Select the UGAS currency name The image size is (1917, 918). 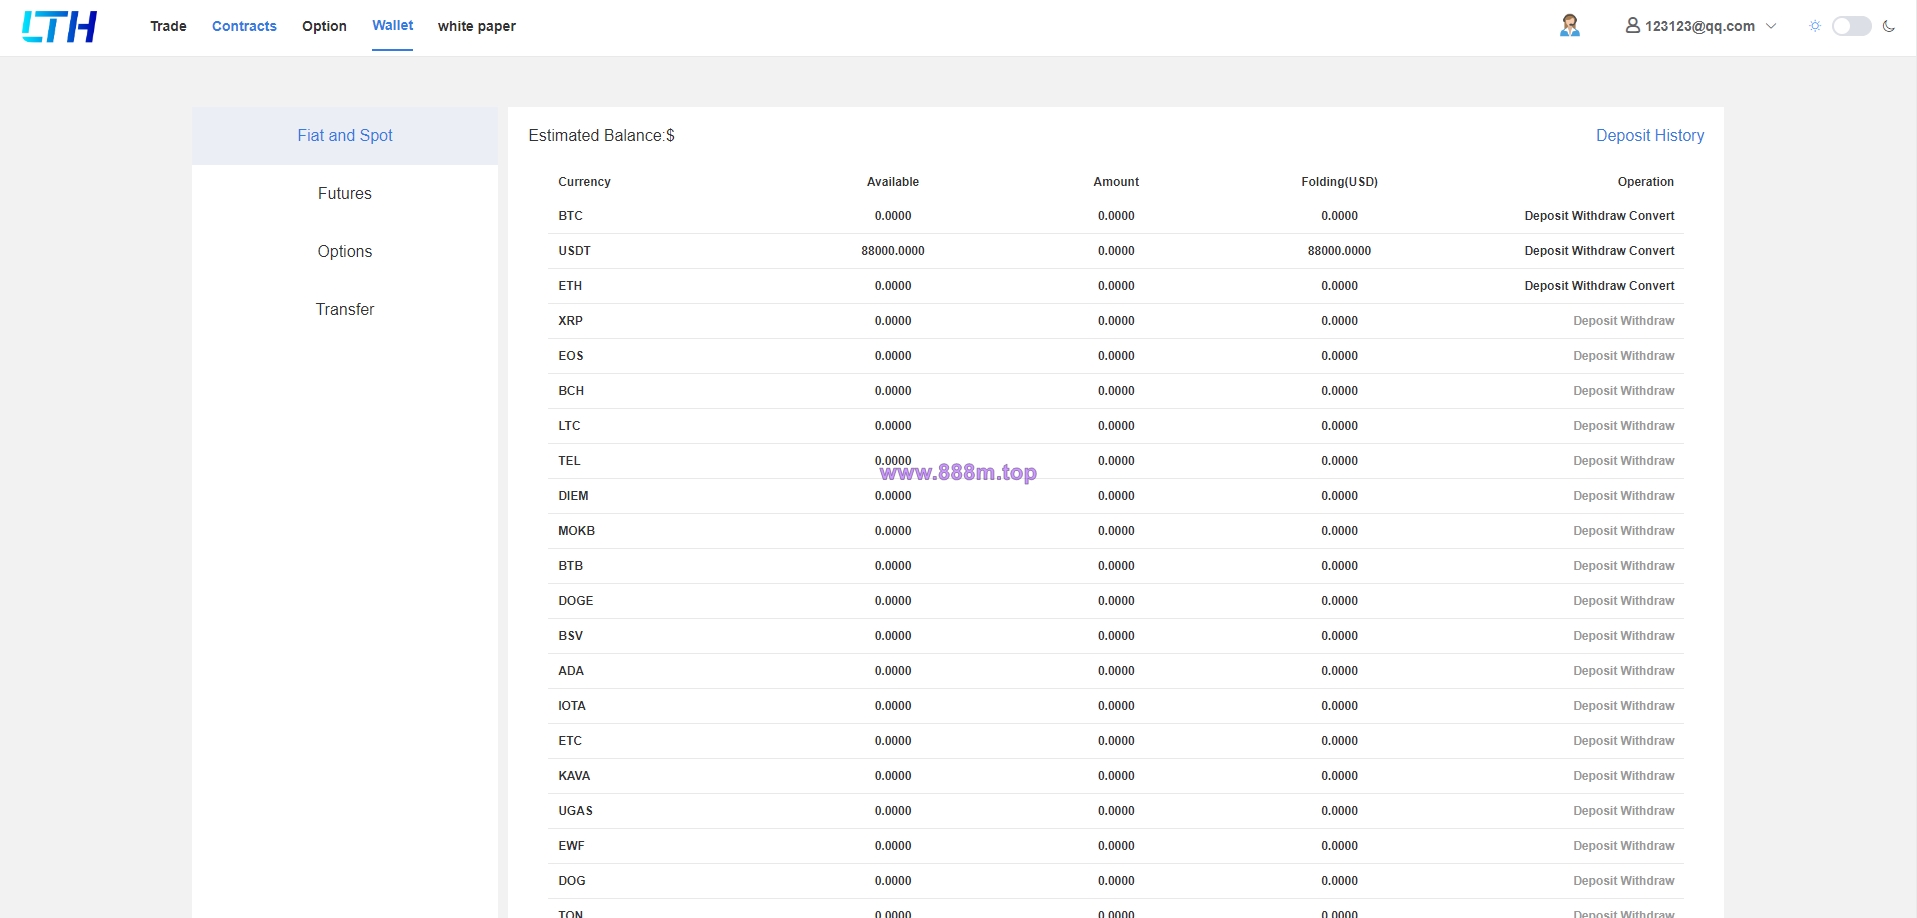(575, 811)
